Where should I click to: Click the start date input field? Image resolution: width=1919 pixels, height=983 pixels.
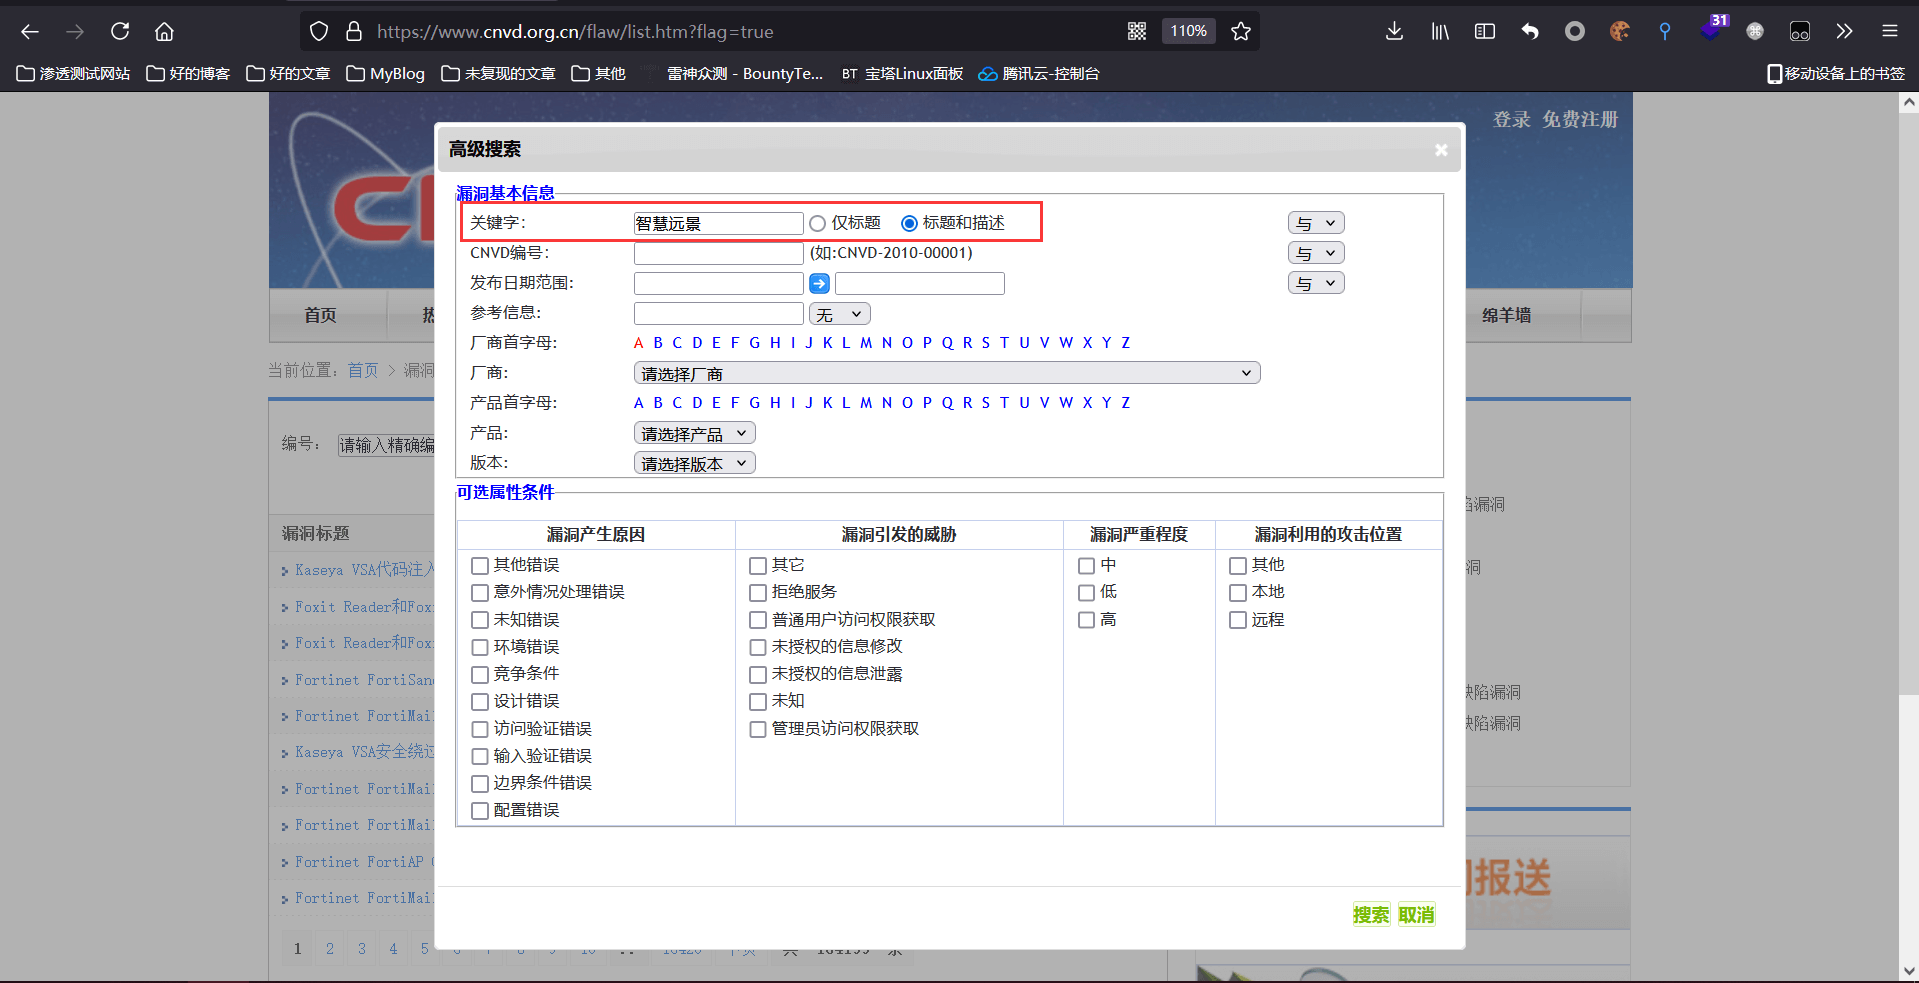pos(718,283)
